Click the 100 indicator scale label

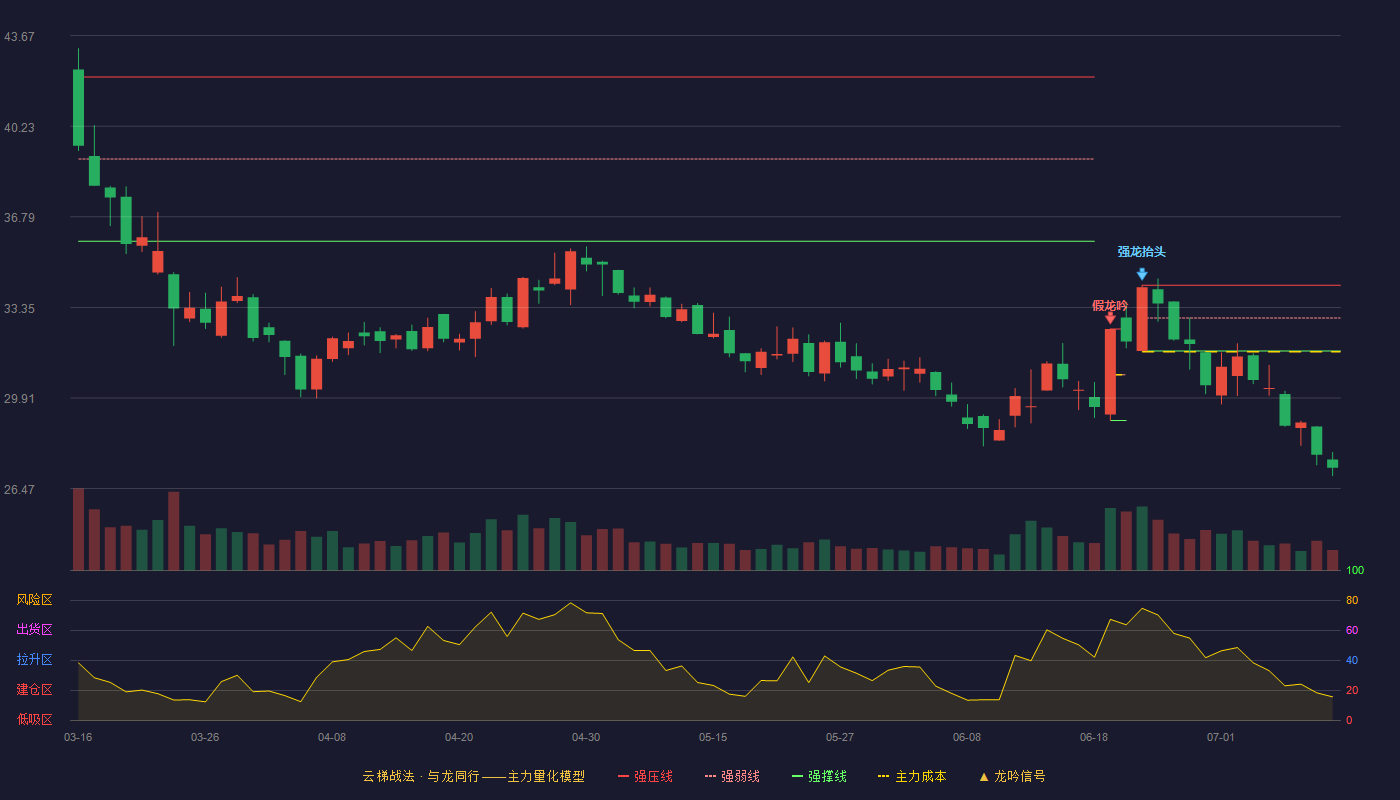tap(1355, 571)
